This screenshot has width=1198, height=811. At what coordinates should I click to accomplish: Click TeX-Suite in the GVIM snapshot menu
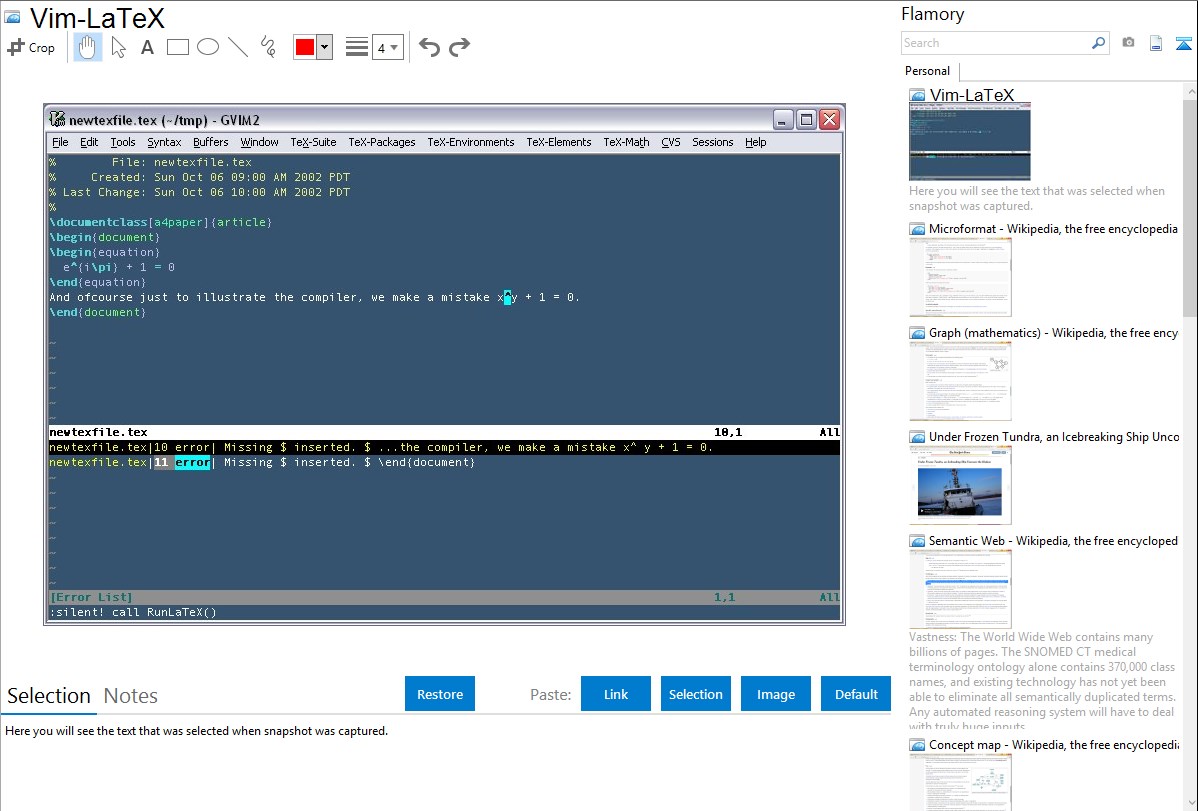(313, 142)
